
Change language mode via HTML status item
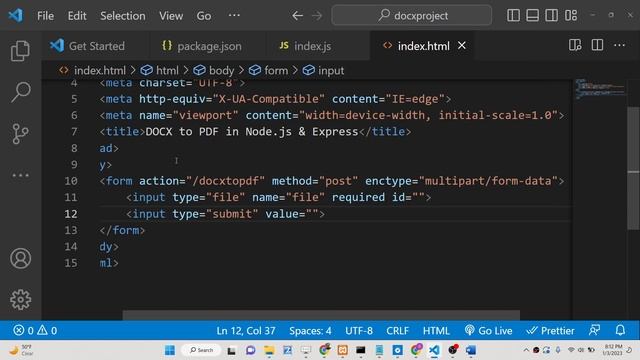pyautogui.click(x=436, y=331)
